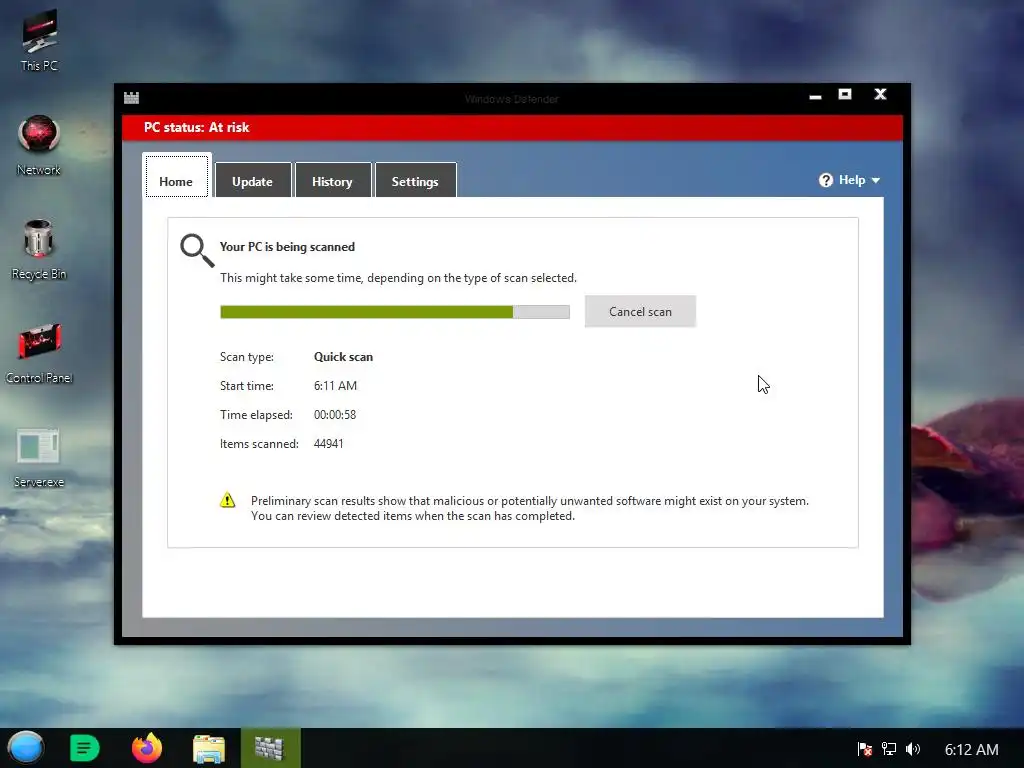Image resolution: width=1024 pixels, height=768 pixels.
Task: Open the Control Panel desktop icon
Action: (x=39, y=354)
